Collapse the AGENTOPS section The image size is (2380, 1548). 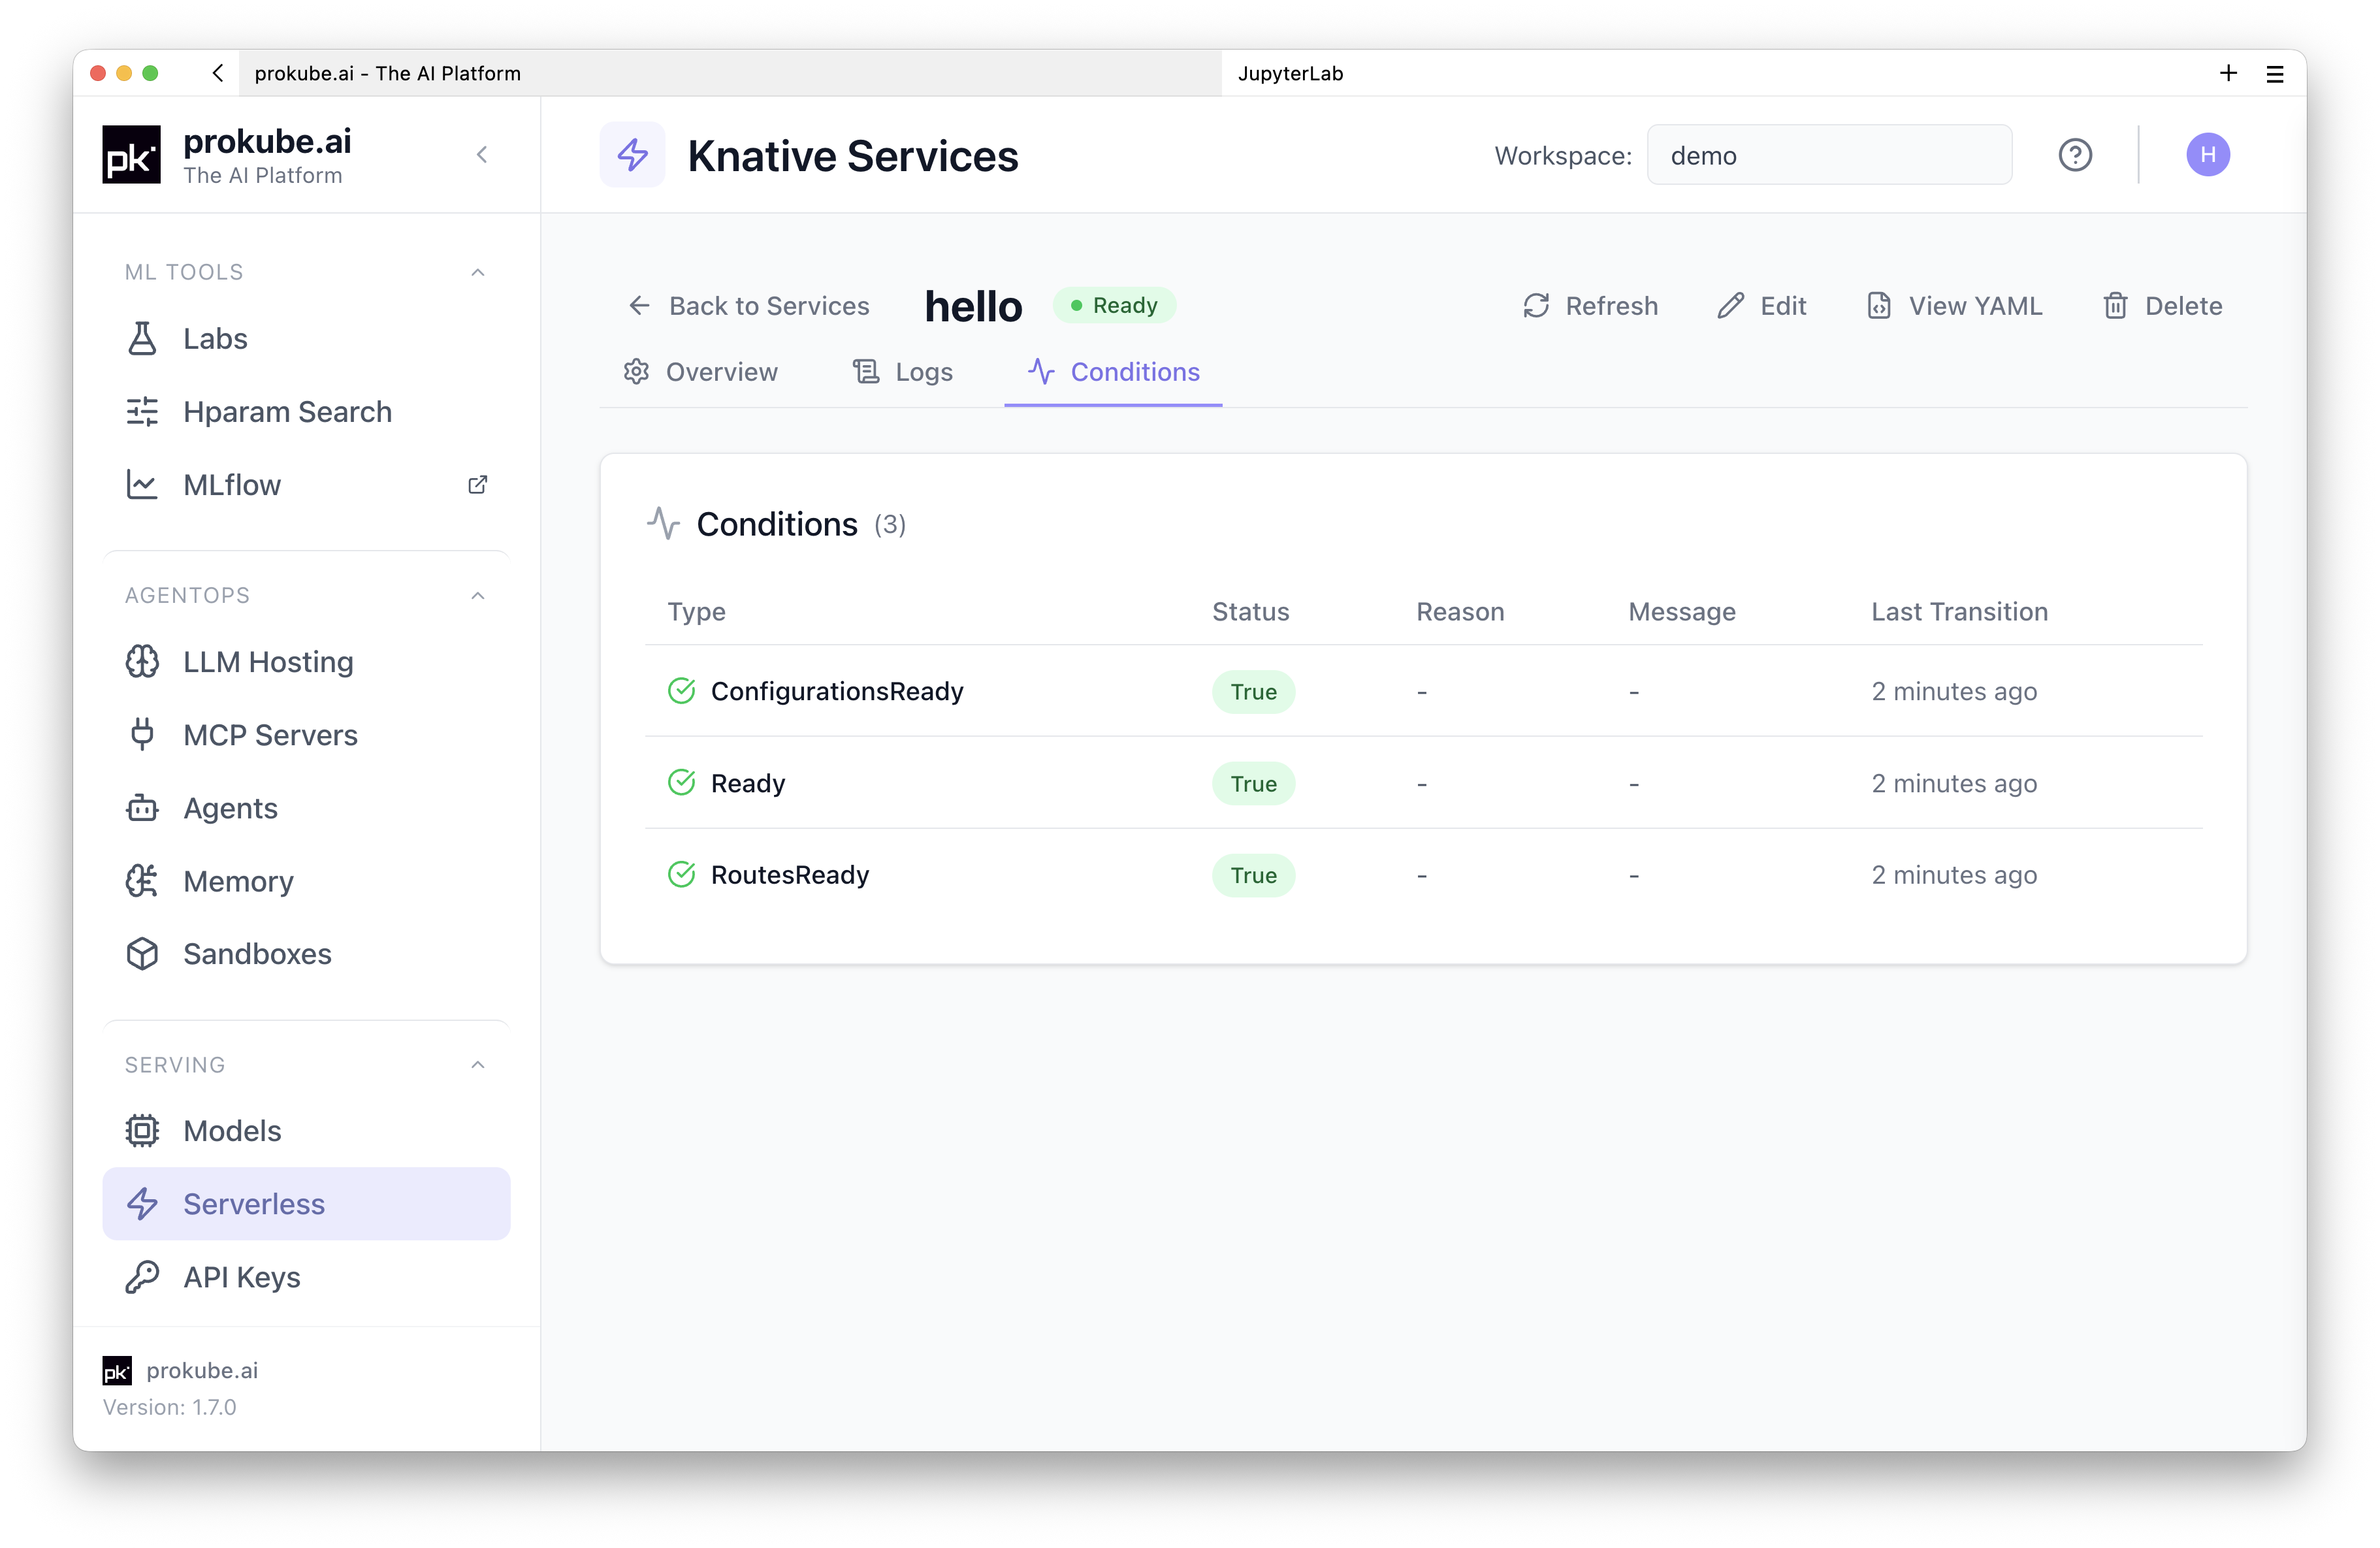478,595
